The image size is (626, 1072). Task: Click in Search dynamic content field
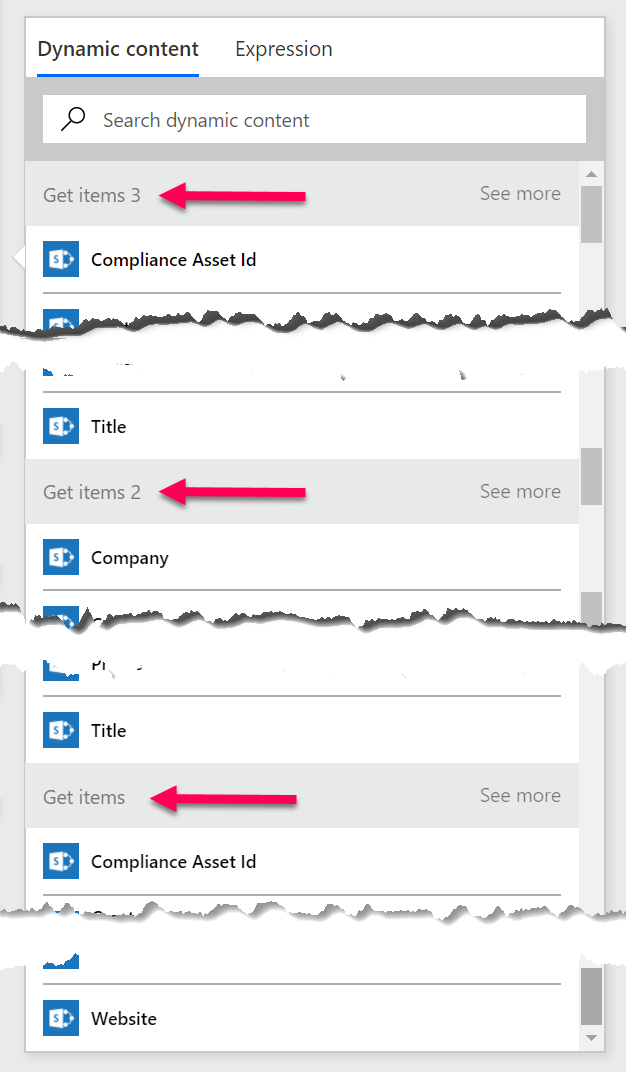point(330,120)
